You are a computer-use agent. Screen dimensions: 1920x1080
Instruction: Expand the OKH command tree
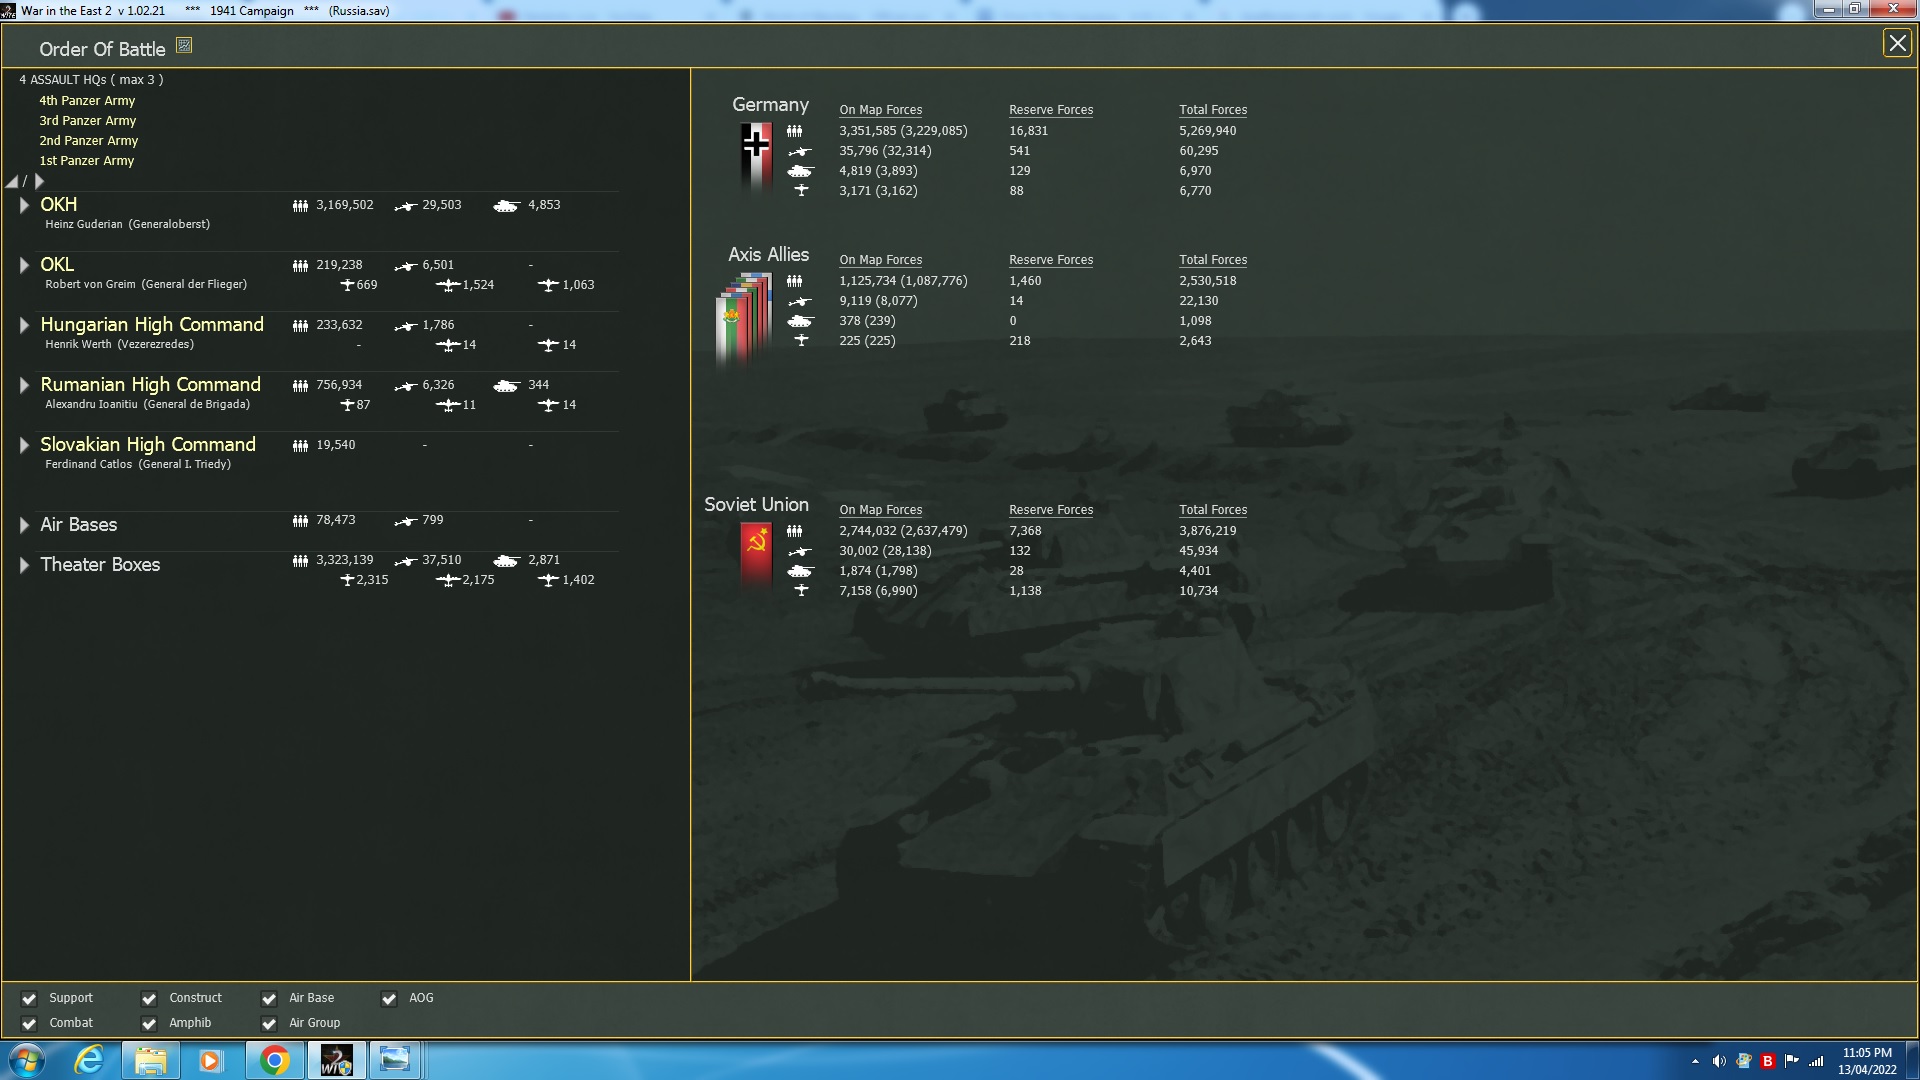pyautogui.click(x=24, y=205)
